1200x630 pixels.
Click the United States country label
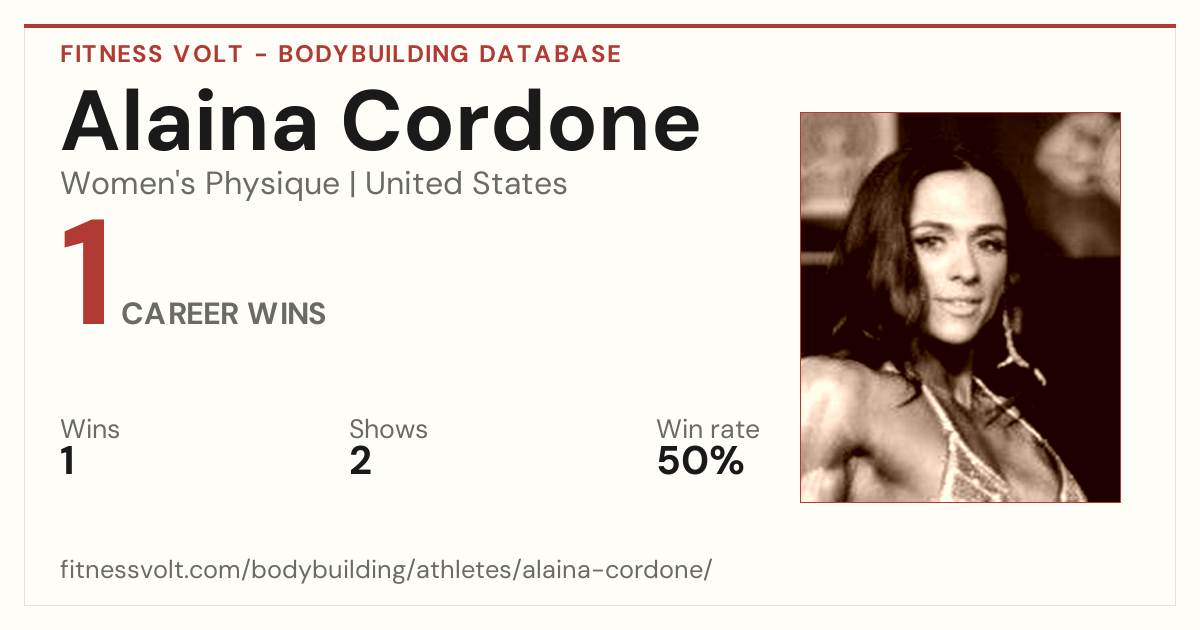point(466,184)
